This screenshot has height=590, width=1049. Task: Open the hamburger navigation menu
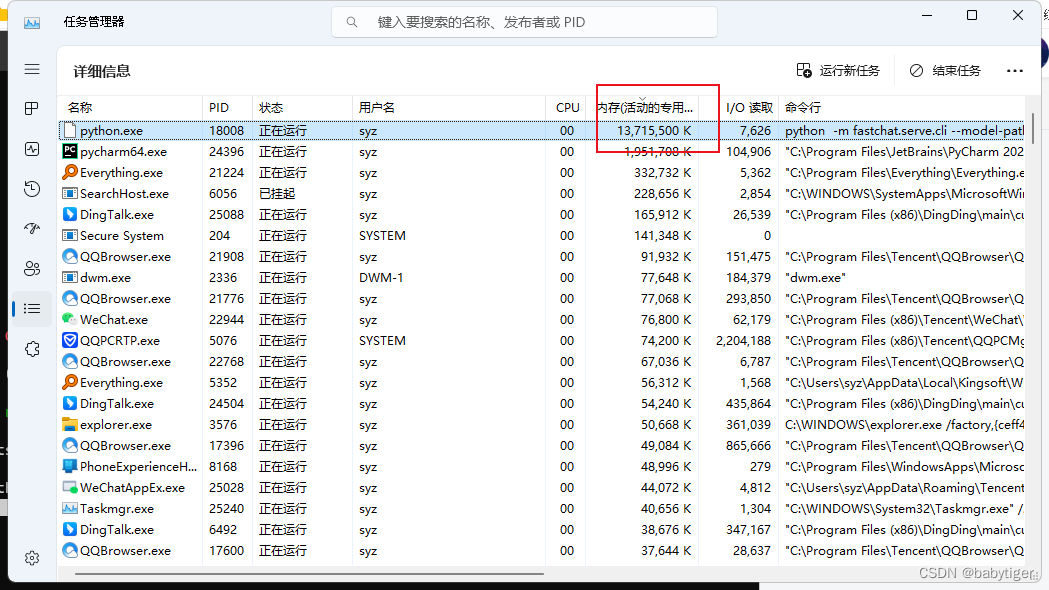click(32, 70)
